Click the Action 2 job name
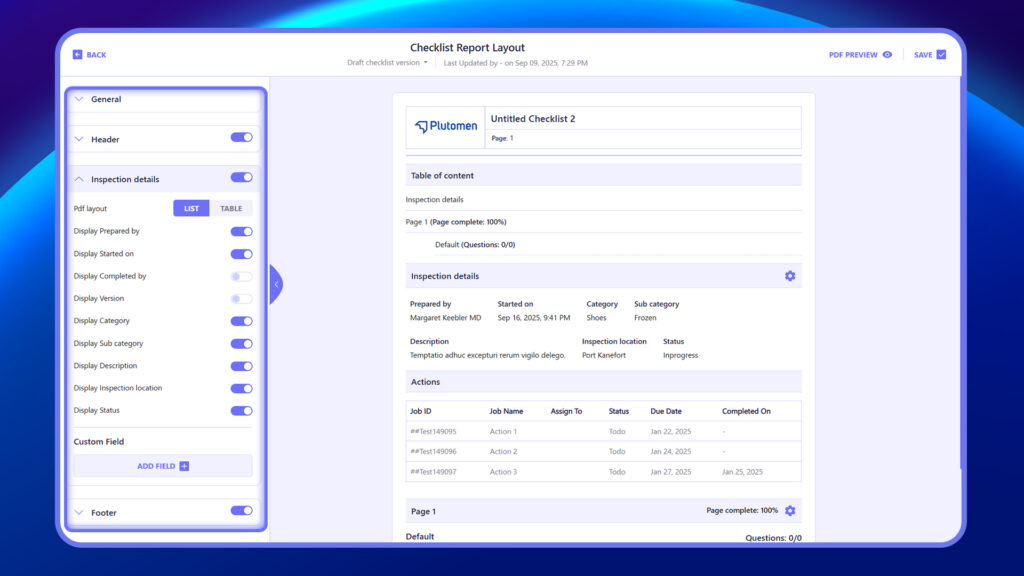 pos(503,452)
